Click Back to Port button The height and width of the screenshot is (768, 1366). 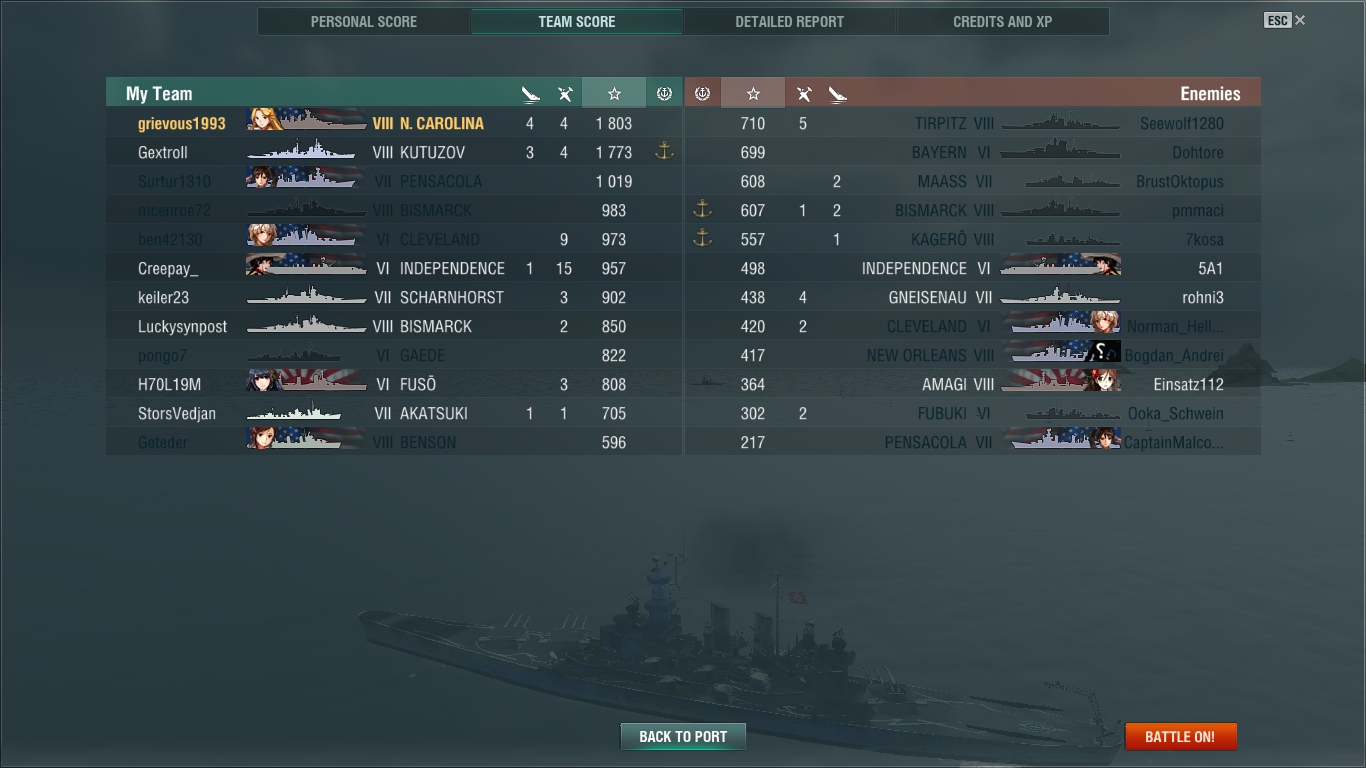point(683,737)
